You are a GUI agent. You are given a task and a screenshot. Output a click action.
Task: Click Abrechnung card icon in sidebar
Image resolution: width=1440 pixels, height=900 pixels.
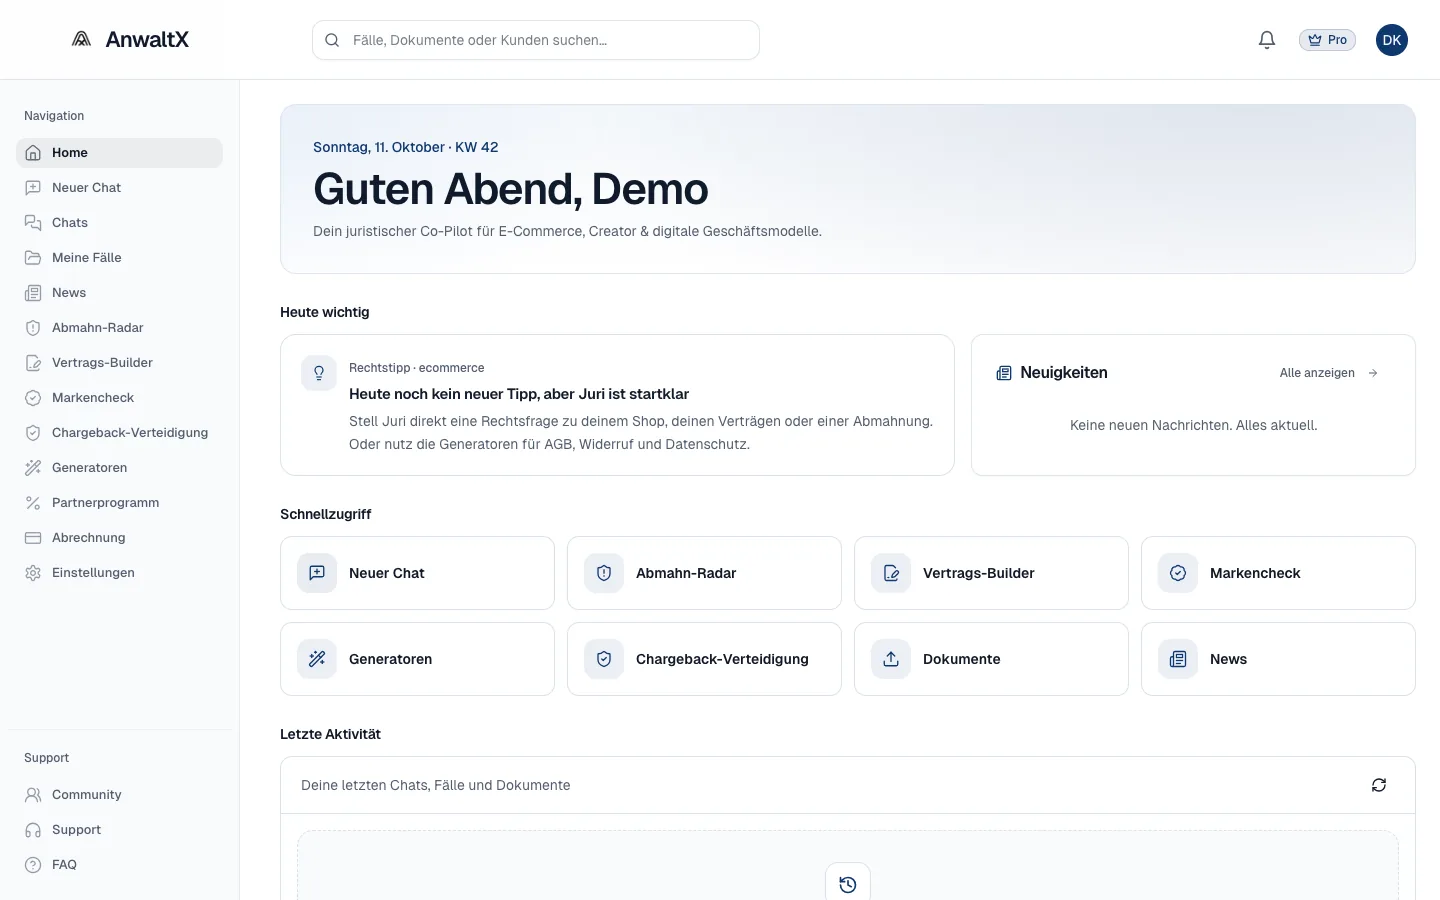click(33, 538)
